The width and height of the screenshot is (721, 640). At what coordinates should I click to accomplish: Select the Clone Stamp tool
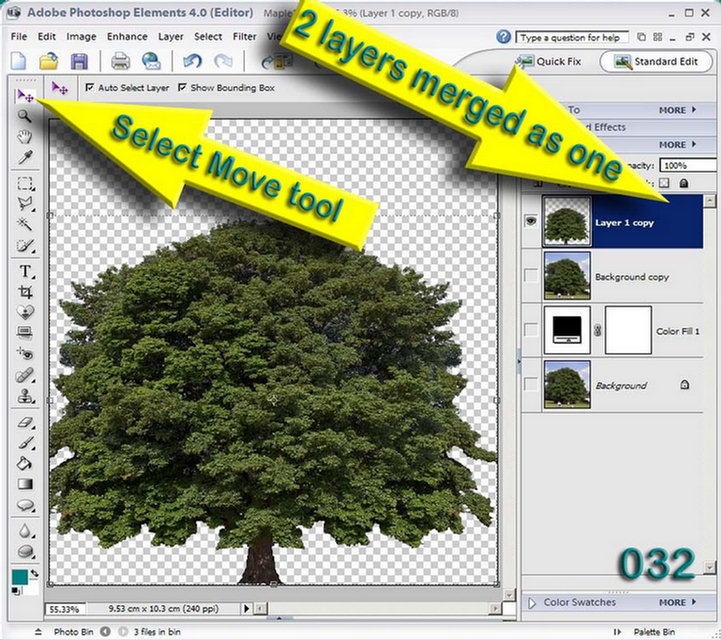(25, 396)
